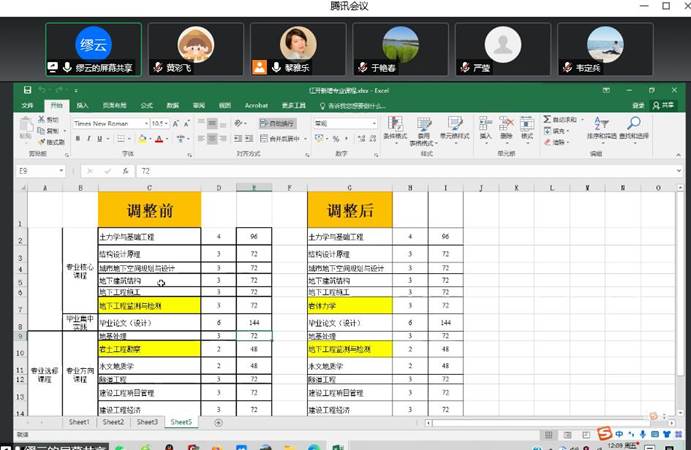
Task: Collapse the ribbon with the chevron
Action: tap(678, 155)
